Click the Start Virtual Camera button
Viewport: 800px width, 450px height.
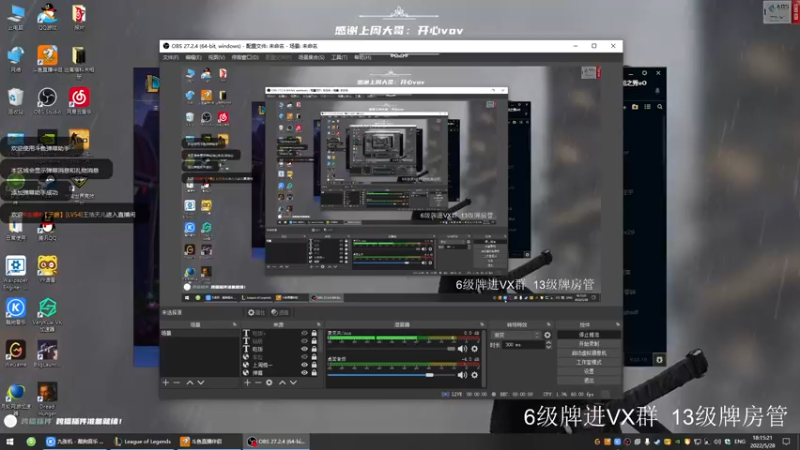pyautogui.click(x=589, y=353)
